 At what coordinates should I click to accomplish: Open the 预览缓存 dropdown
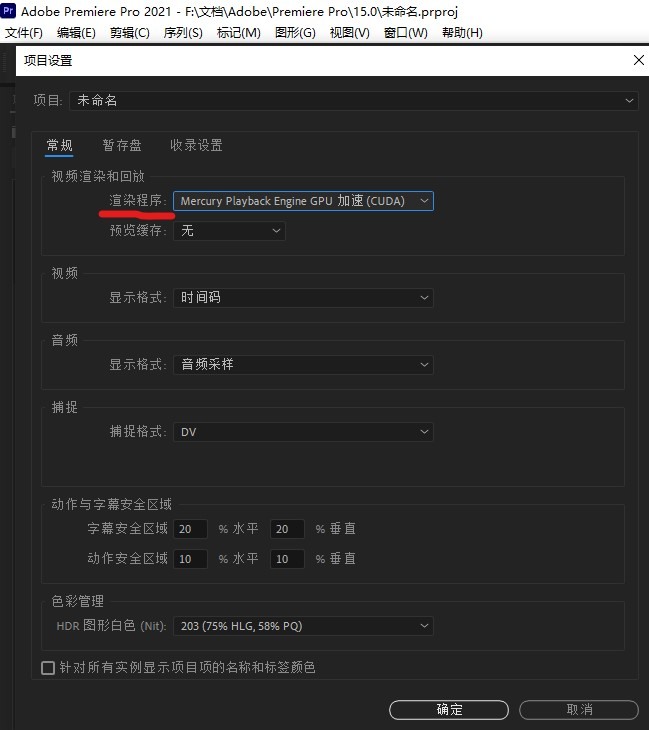(x=229, y=231)
